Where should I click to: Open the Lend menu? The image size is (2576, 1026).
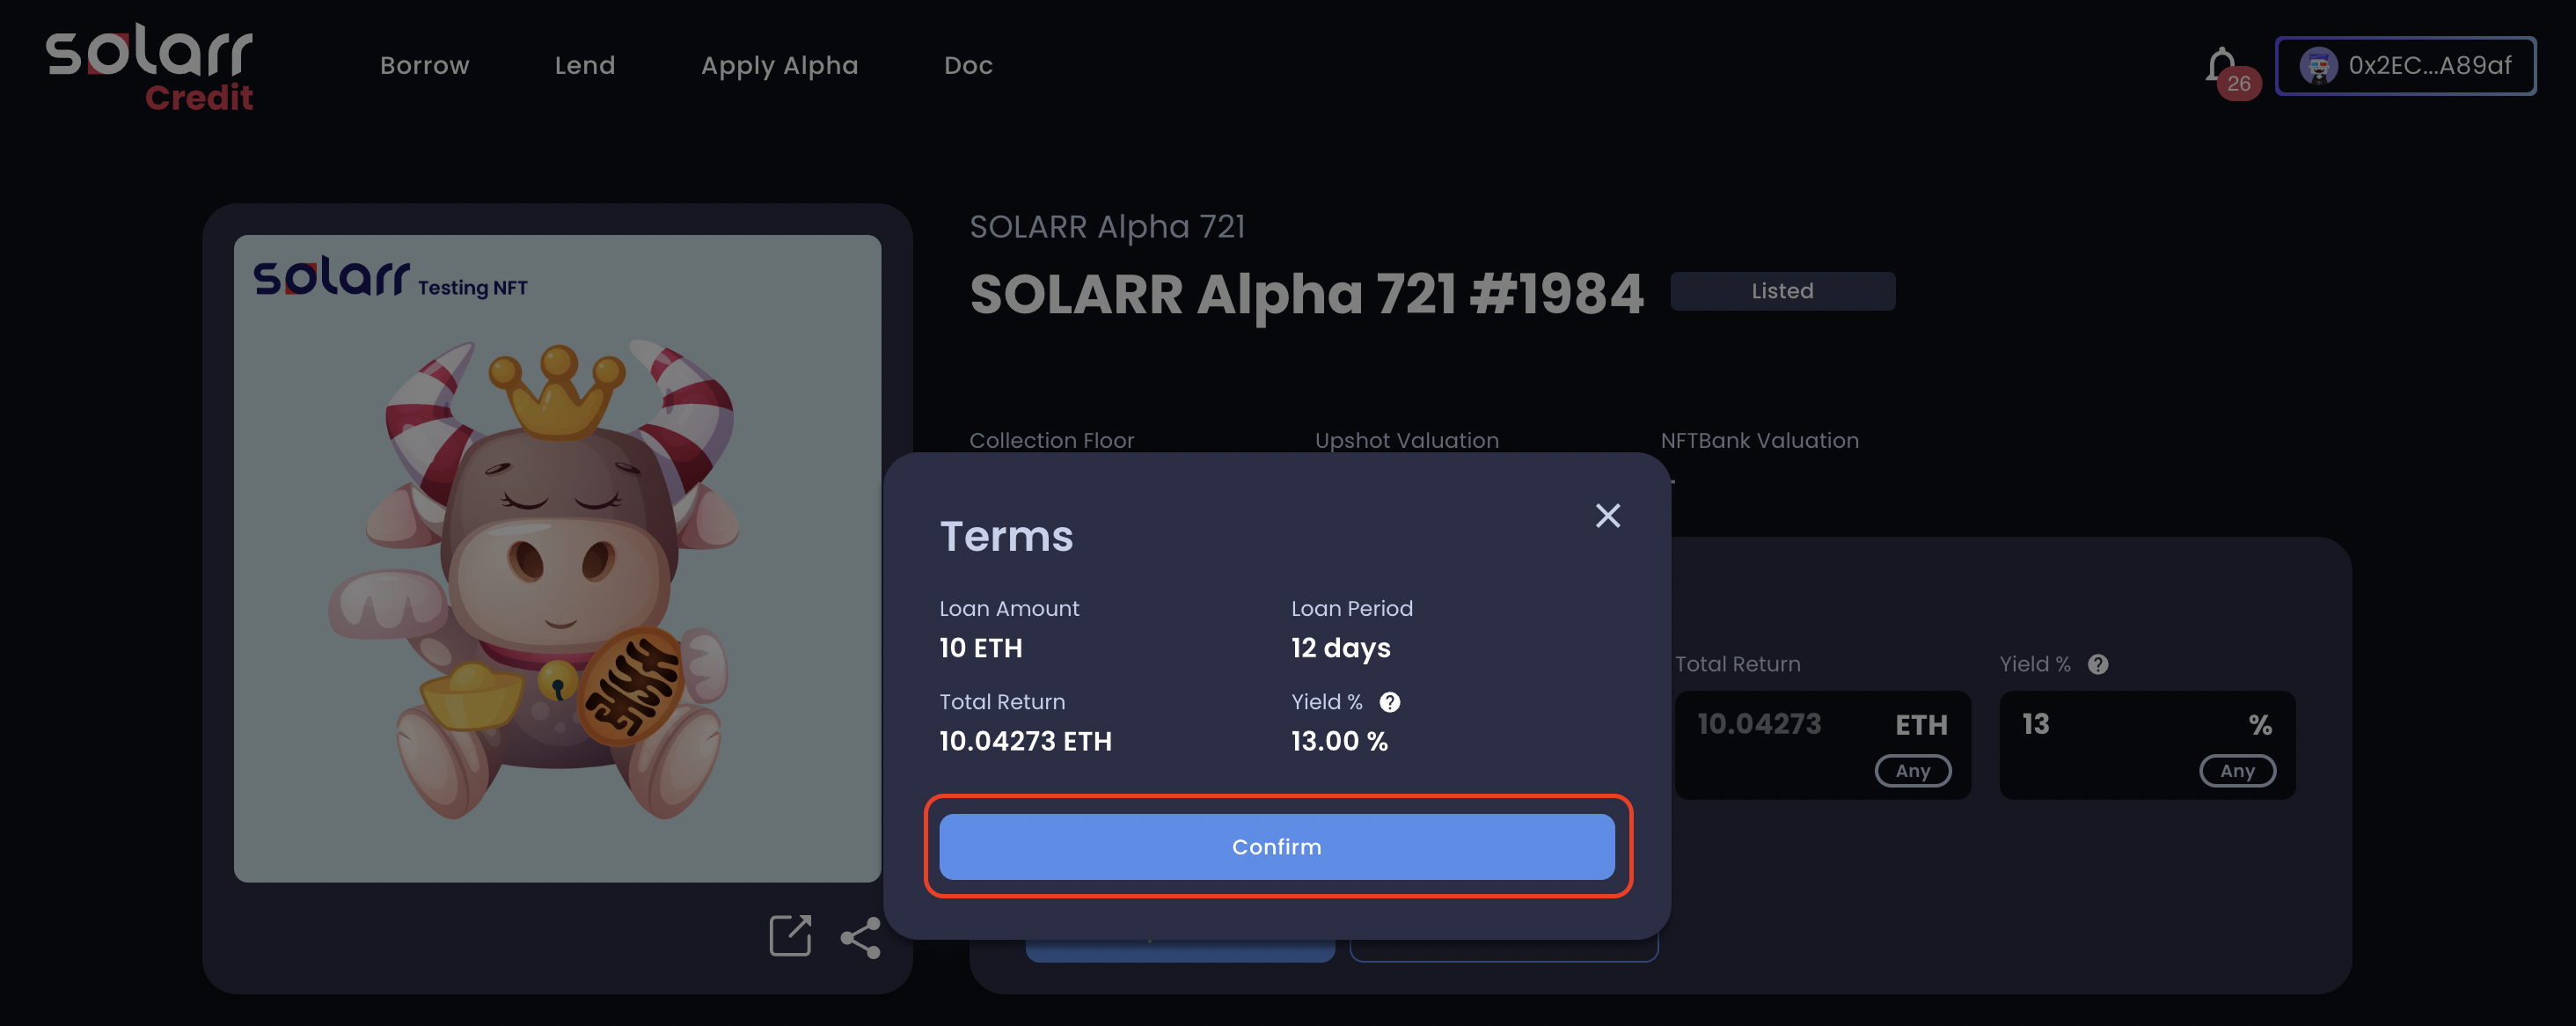point(585,66)
